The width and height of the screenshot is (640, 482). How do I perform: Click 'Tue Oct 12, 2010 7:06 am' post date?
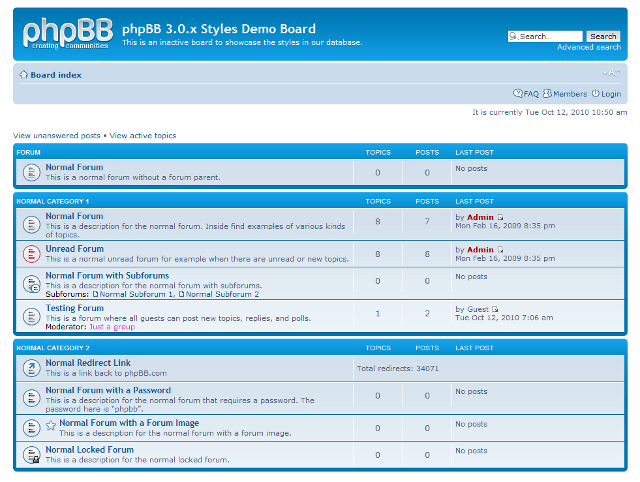tap(504, 318)
